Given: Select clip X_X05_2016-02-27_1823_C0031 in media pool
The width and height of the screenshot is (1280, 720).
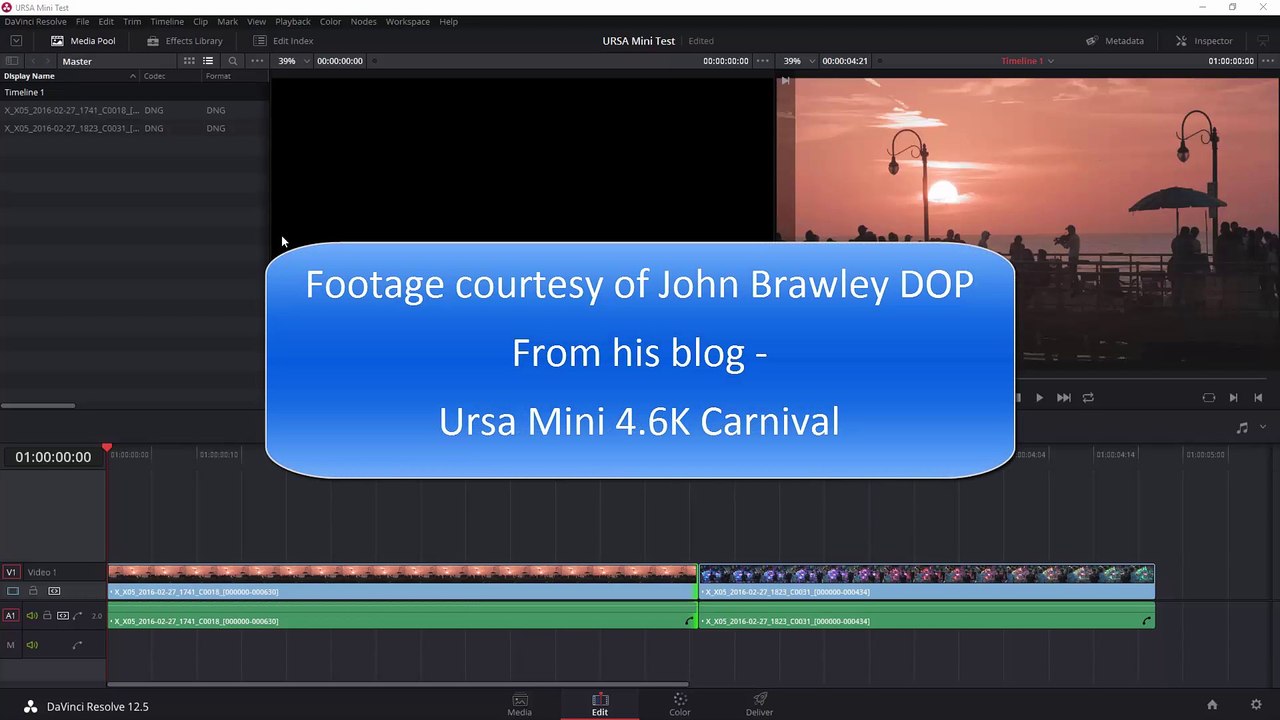Looking at the screenshot, I should [134, 128].
